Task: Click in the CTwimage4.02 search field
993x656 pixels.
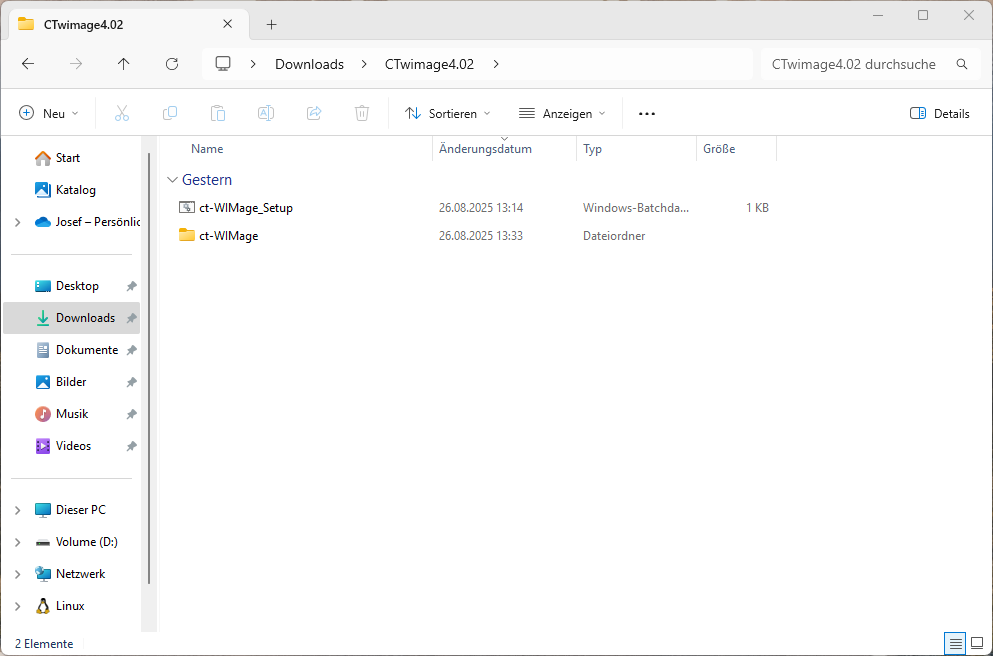Action: (x=853, y=64)
